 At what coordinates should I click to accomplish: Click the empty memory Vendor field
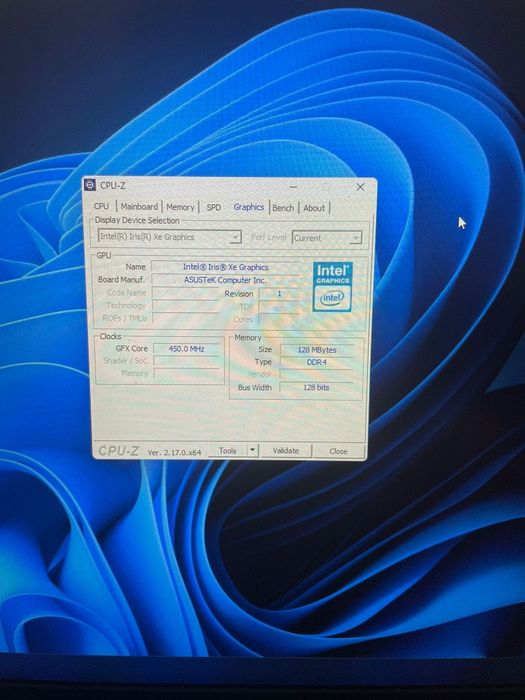[x=317, y=374]
